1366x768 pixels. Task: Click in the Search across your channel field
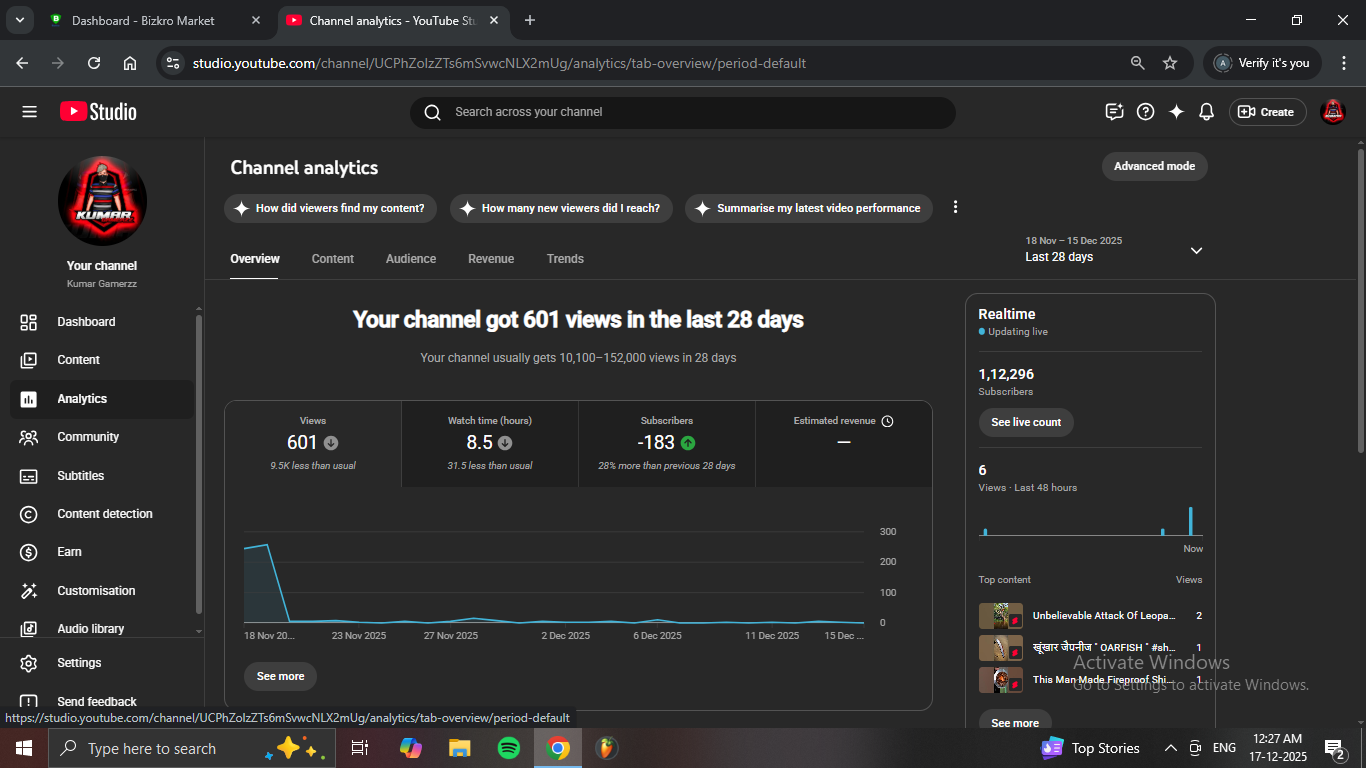690,112
